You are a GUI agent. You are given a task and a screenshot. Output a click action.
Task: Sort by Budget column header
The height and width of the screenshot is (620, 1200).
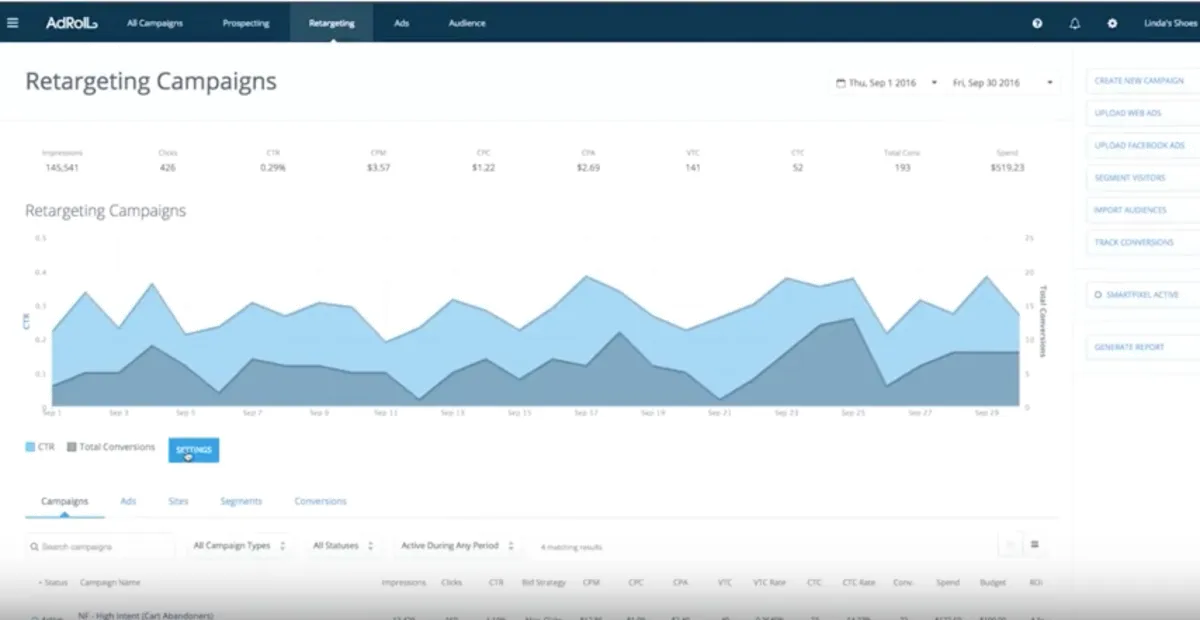[x=992, y=582]
